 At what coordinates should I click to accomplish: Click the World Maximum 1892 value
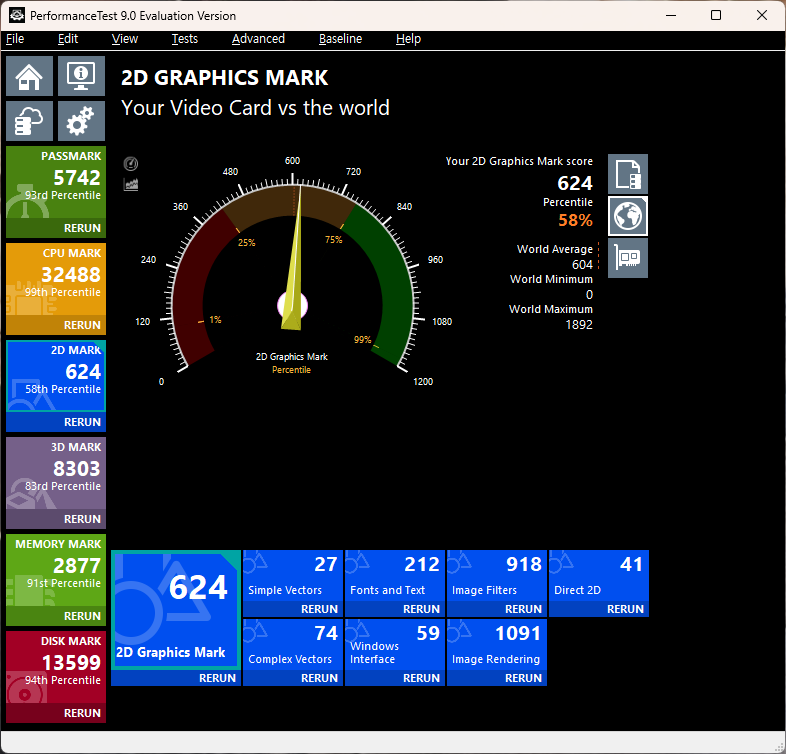click(x=579, y=325)
